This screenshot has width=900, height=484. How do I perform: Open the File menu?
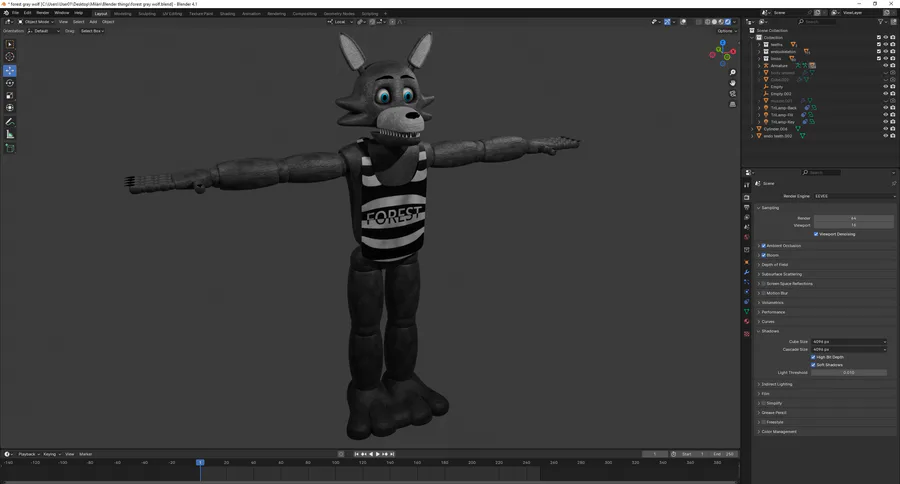click(x=15, y=13)
